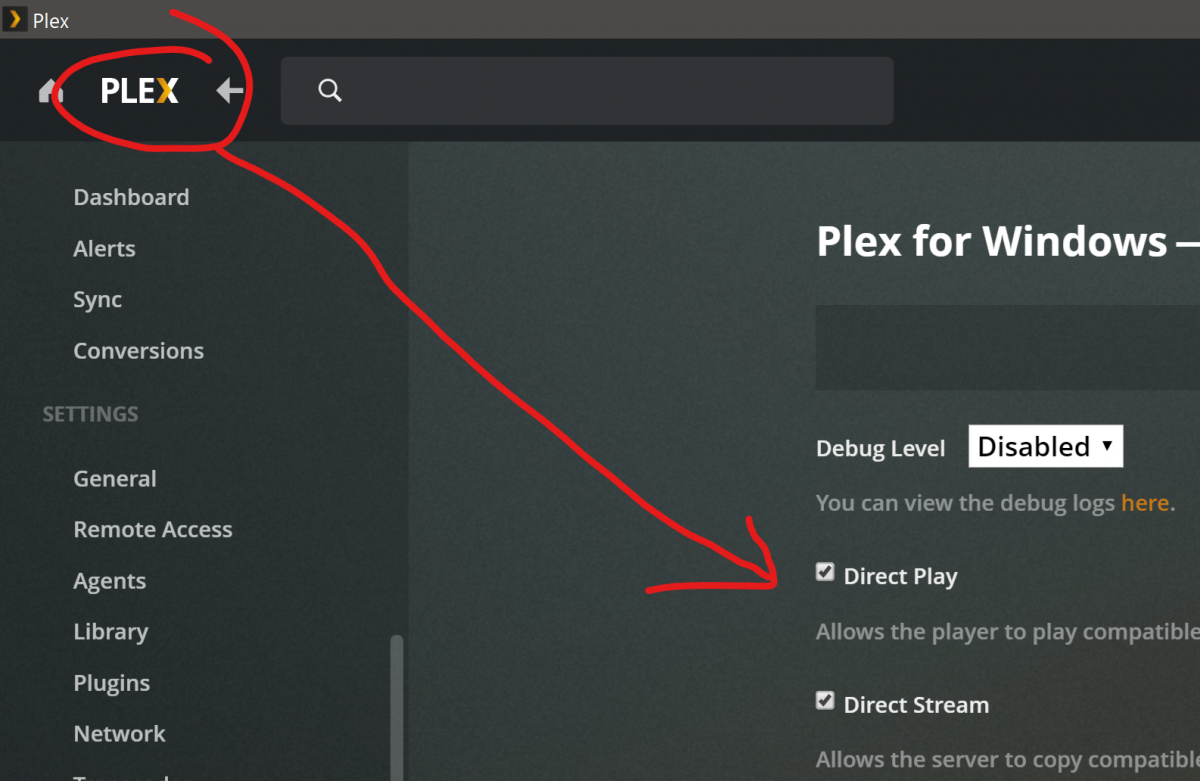Screen dimensions: 1200x781
Task: Go to Sync settings
Action: coord(97,299)
